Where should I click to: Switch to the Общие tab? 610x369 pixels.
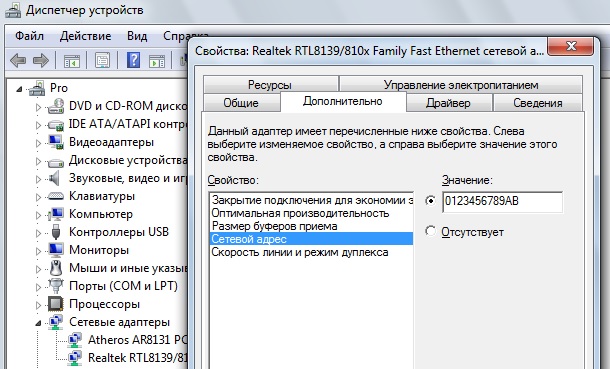point(241,103)
